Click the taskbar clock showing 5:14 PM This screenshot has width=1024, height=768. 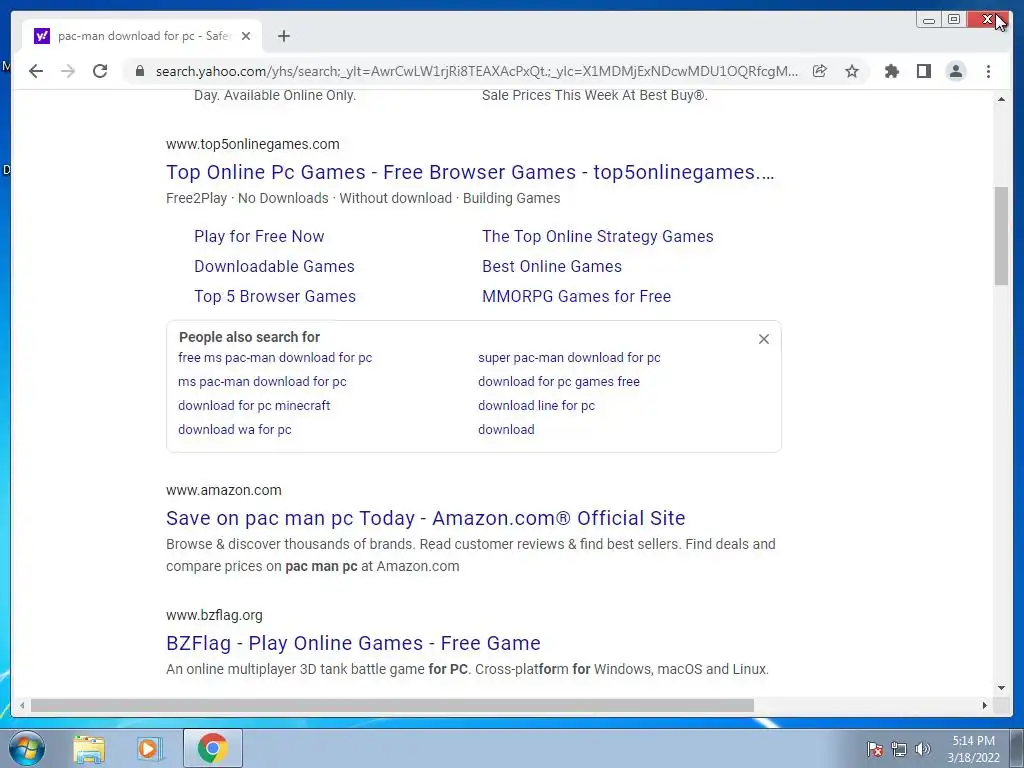[x=973, y=749]
